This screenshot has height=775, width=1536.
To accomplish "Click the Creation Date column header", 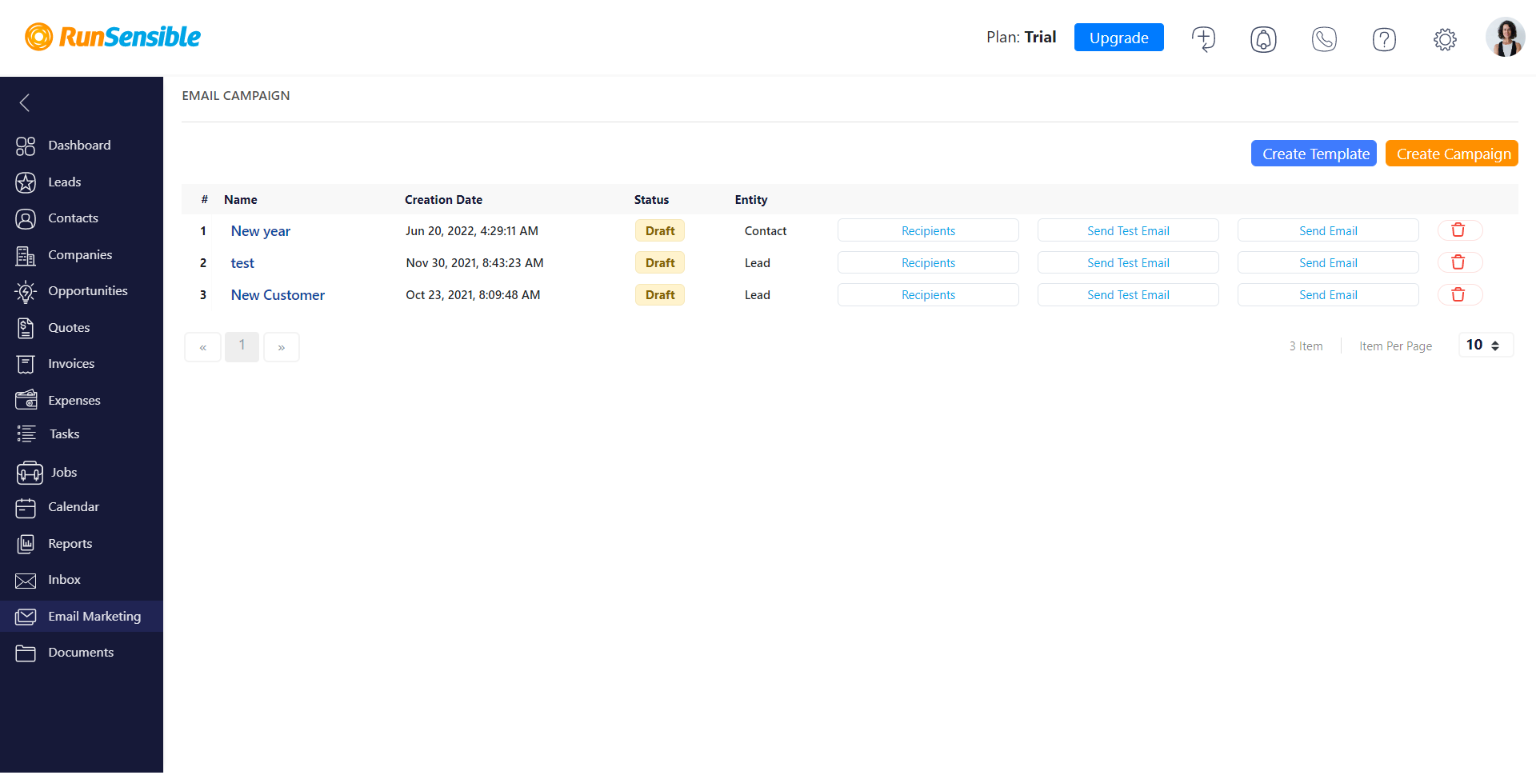I will coord(443,200).
